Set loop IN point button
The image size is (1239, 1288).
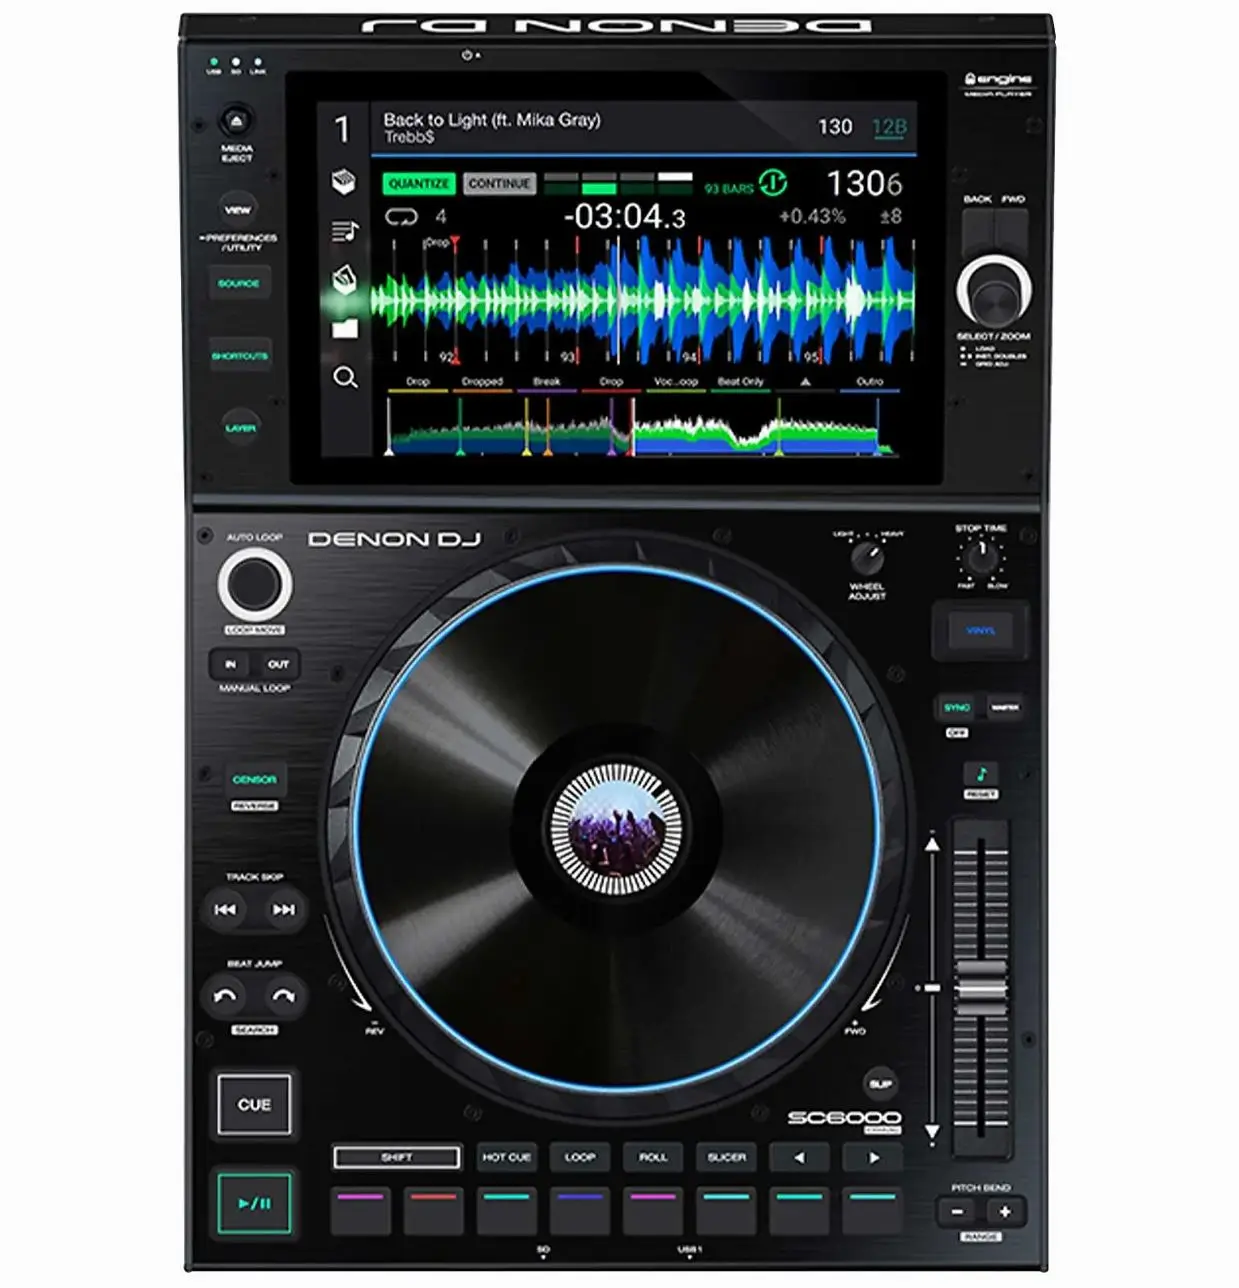(x=231, y=665)
